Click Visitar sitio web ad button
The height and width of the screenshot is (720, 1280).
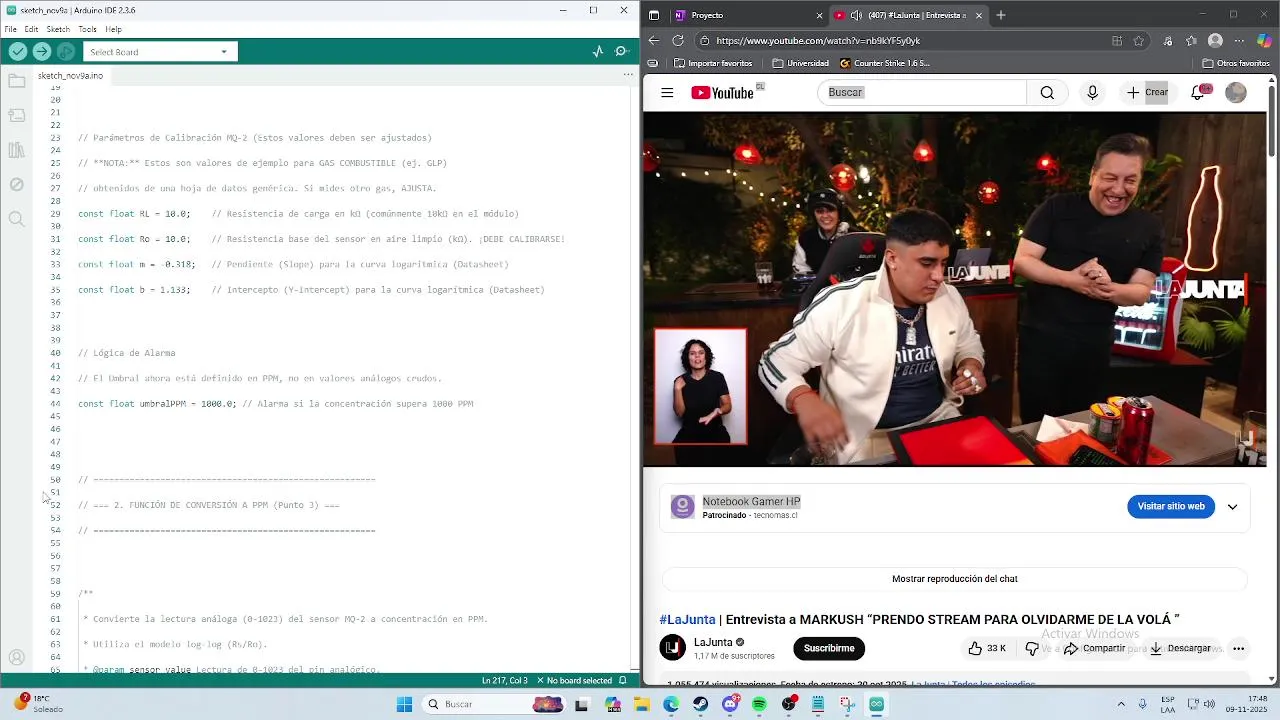point(1171,506)
